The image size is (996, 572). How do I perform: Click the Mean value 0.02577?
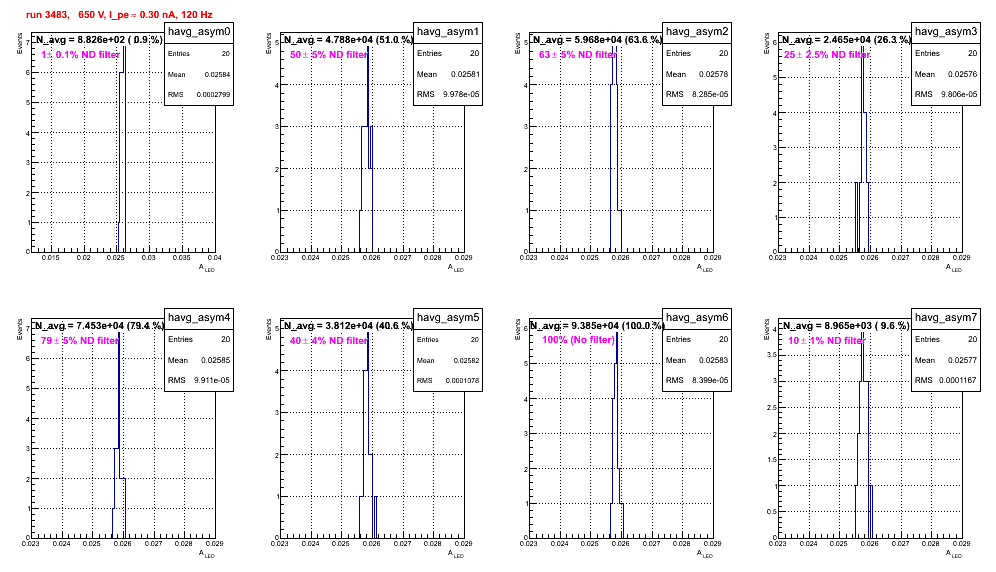tap(964, 360)
